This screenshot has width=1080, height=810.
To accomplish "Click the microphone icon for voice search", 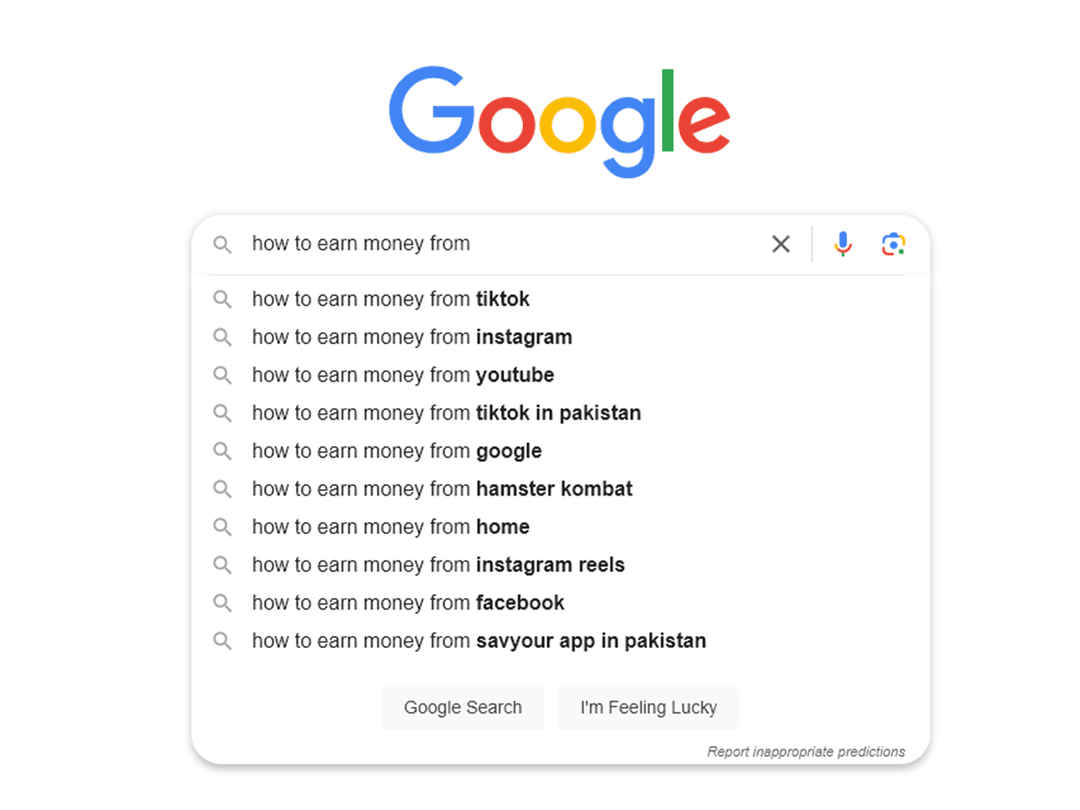I will (x=843, y=243).
